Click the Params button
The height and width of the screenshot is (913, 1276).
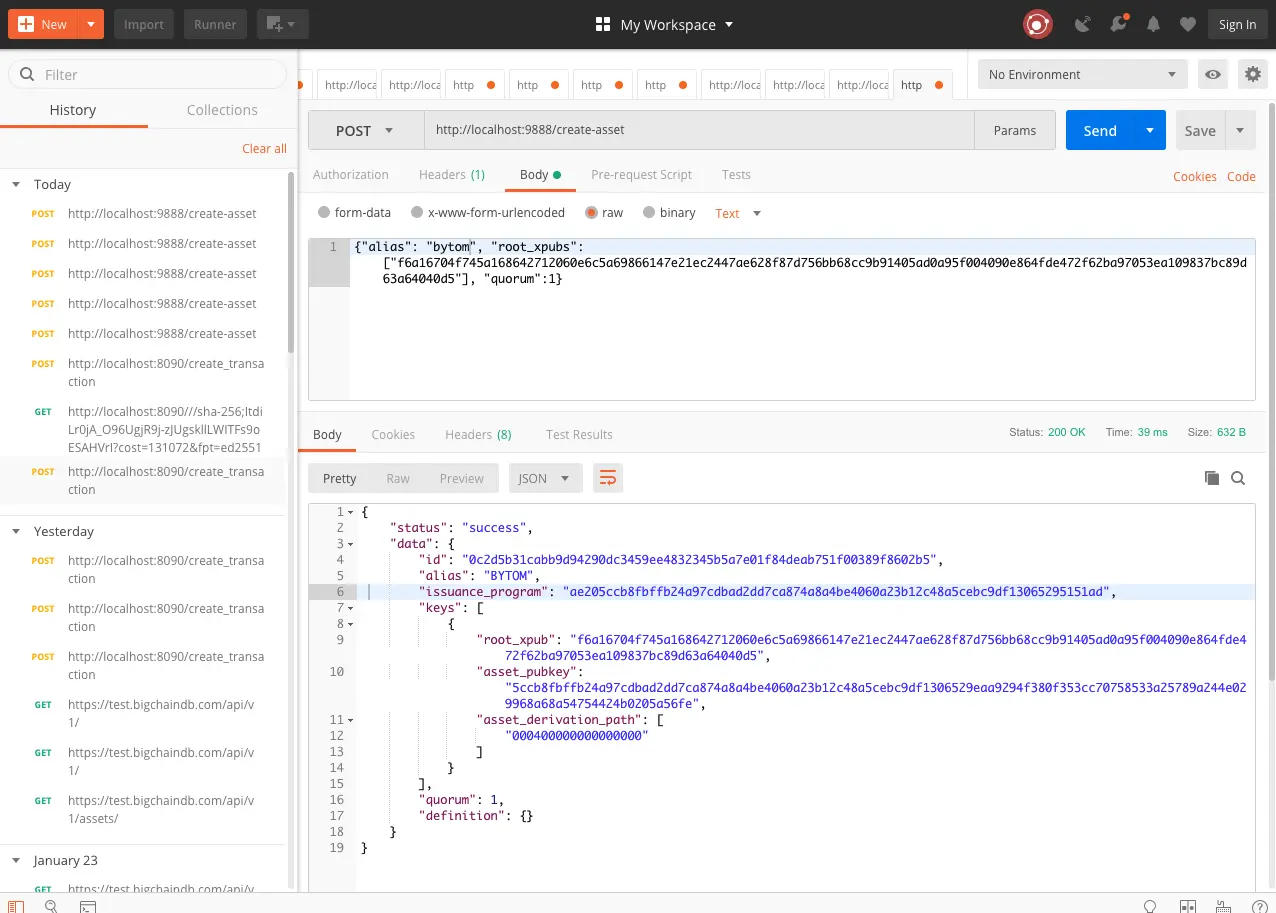1015,130
